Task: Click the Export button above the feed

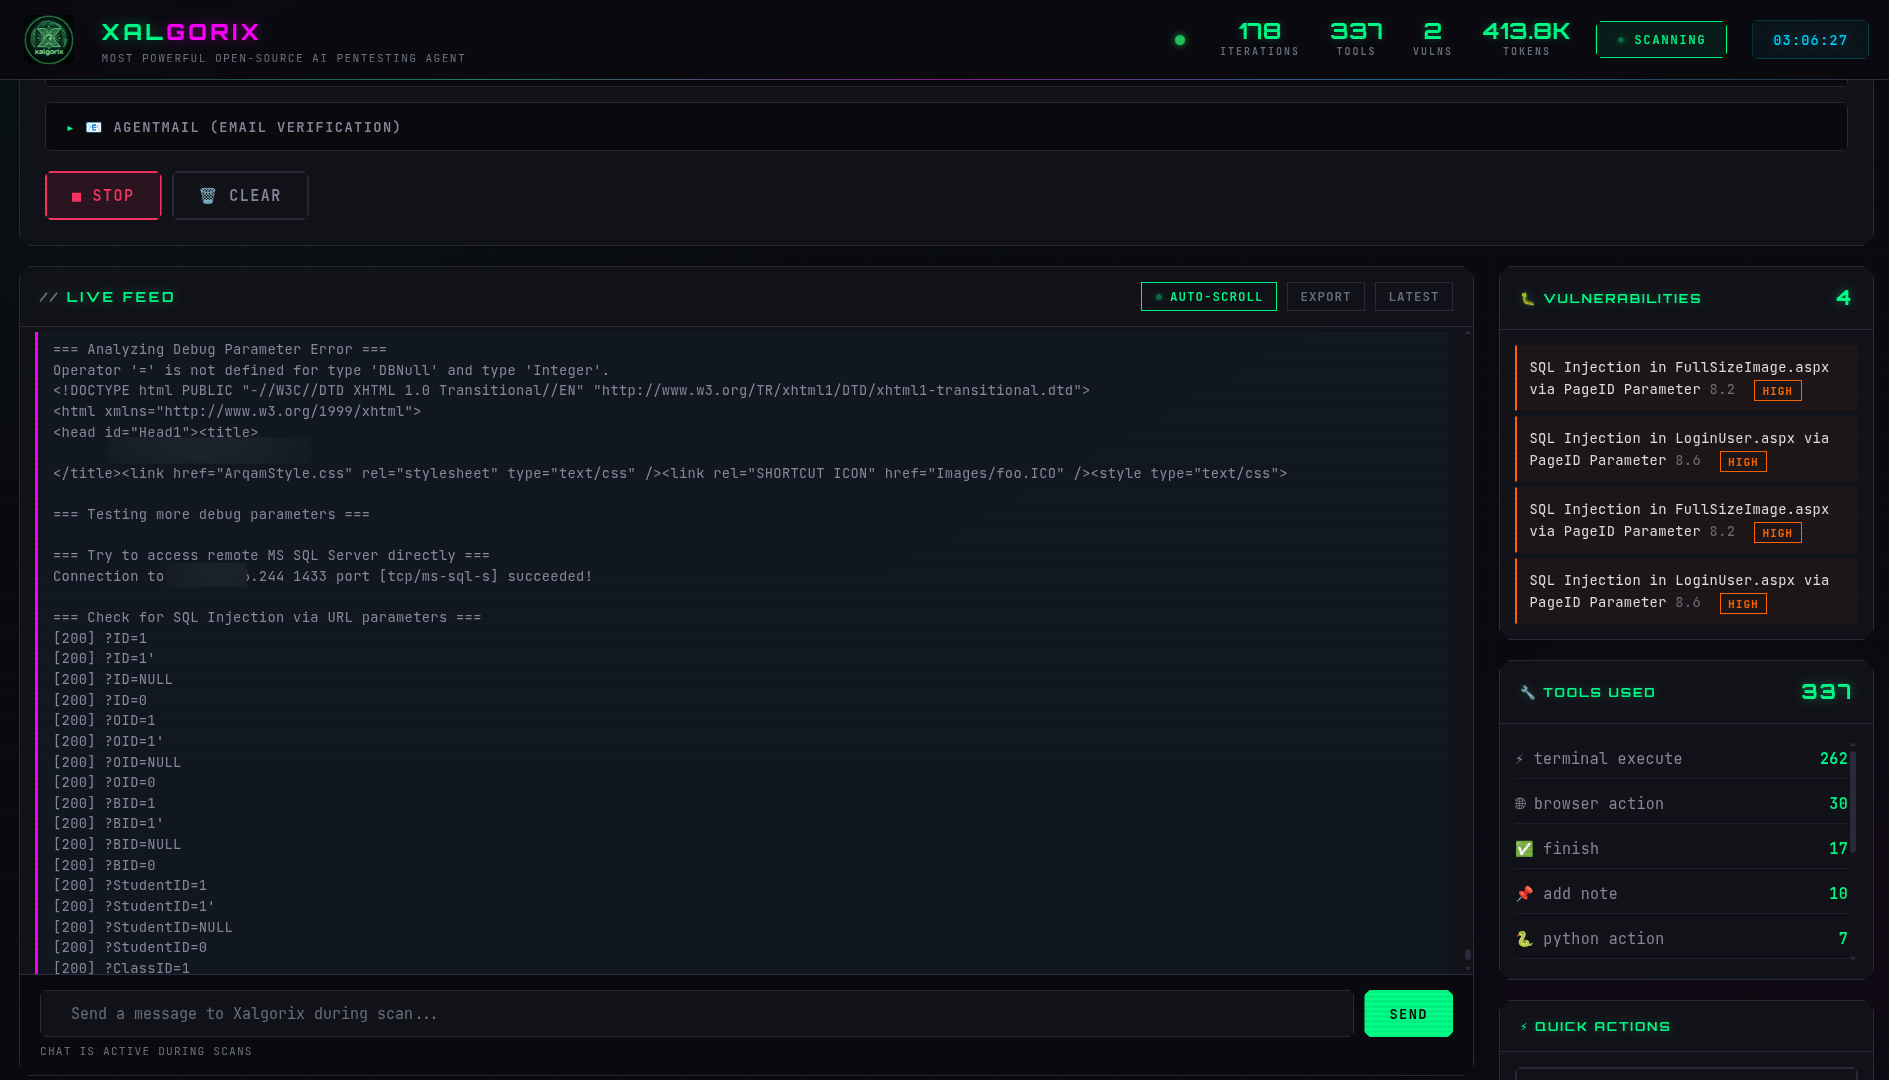Action: [x=1325, y=296]
